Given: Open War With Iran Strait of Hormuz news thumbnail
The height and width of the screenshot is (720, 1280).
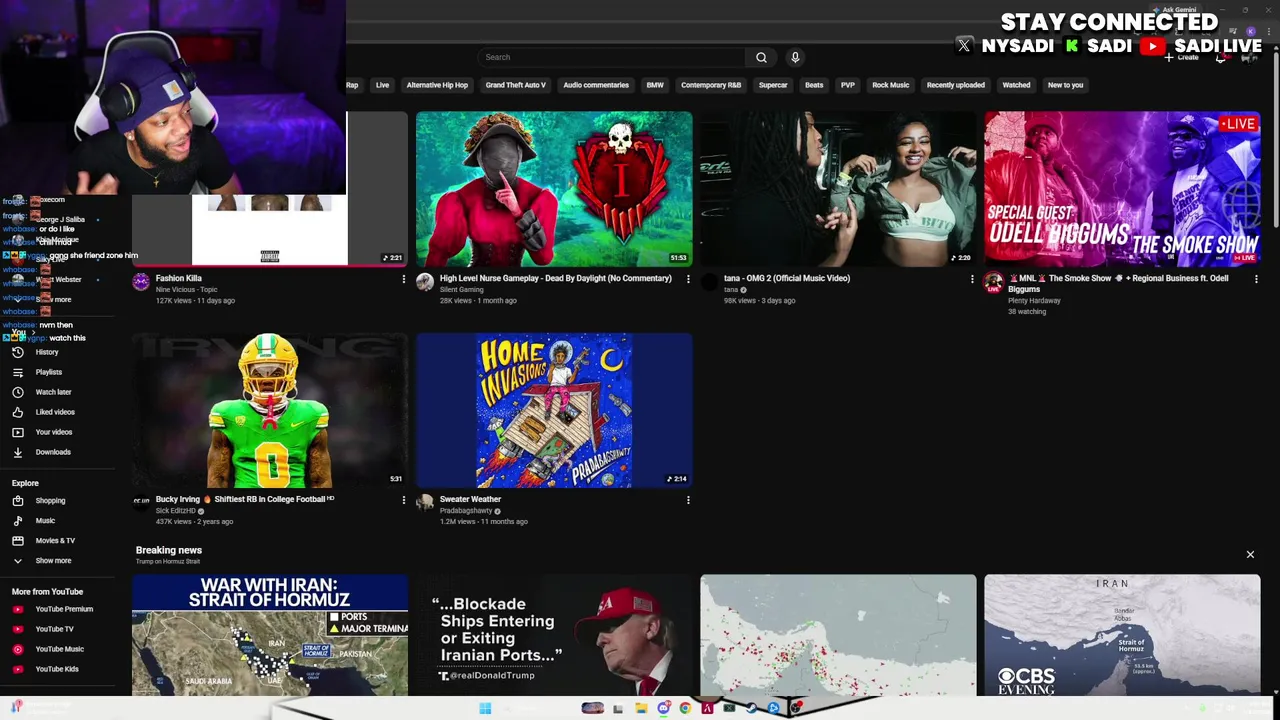Looking at the screenshot, I should 270,635.
